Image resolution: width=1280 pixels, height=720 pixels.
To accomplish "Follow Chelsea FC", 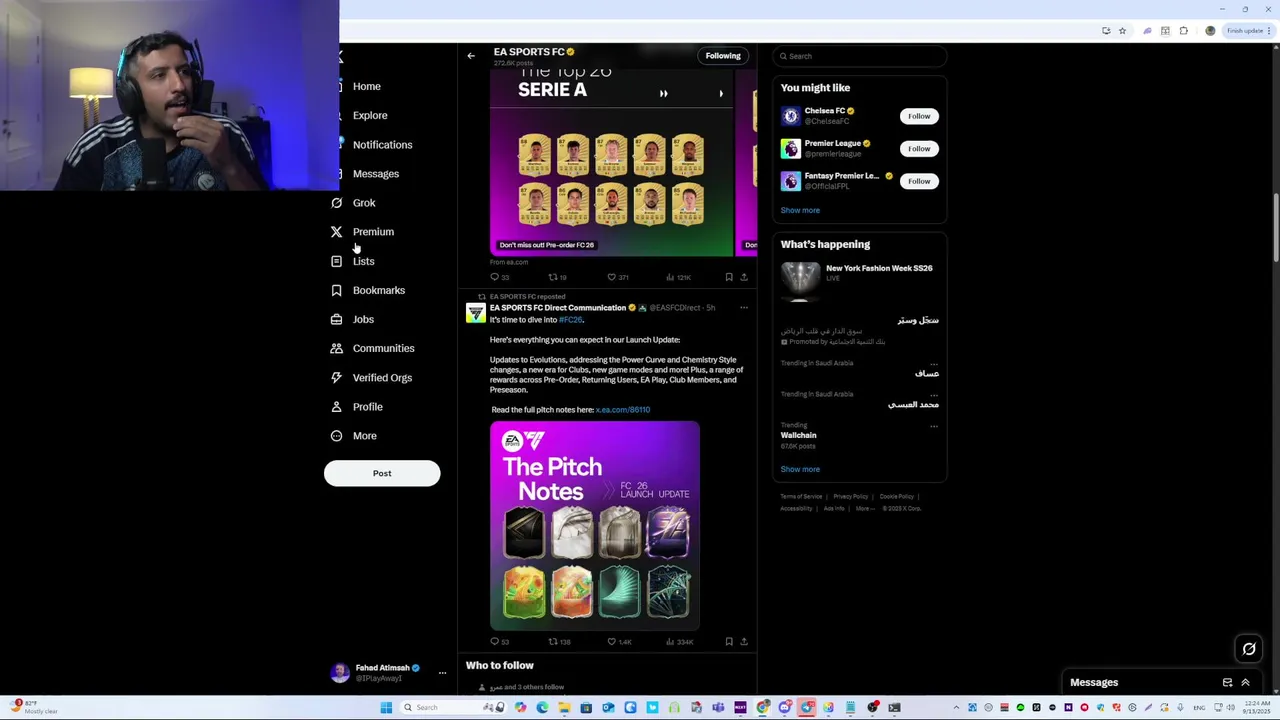I will pyautogui.click(x=919, y=116).
